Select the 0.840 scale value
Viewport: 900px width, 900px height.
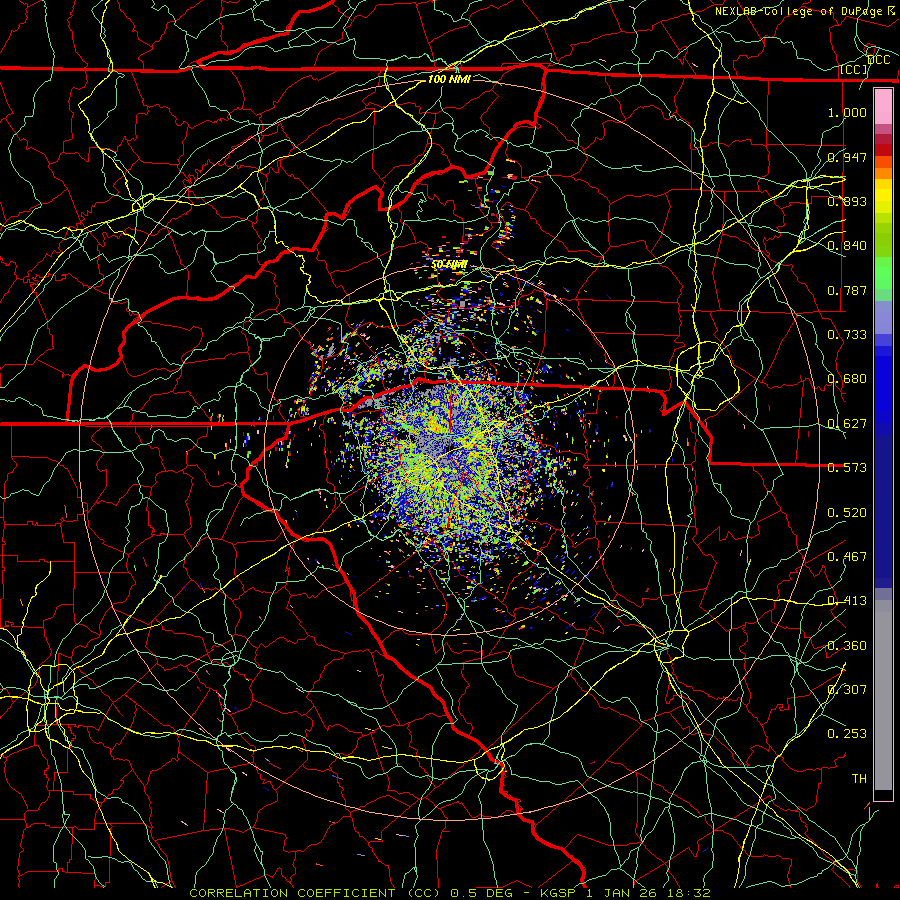pos(847,246)
